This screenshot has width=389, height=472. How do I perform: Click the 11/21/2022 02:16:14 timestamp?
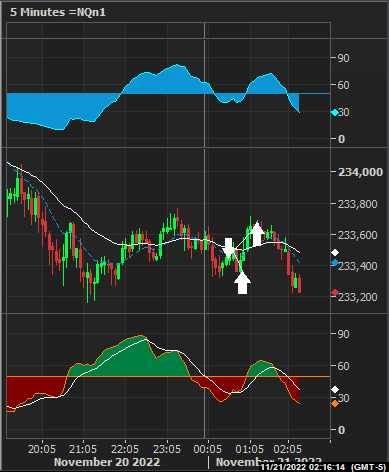click(x=303, y=467)
